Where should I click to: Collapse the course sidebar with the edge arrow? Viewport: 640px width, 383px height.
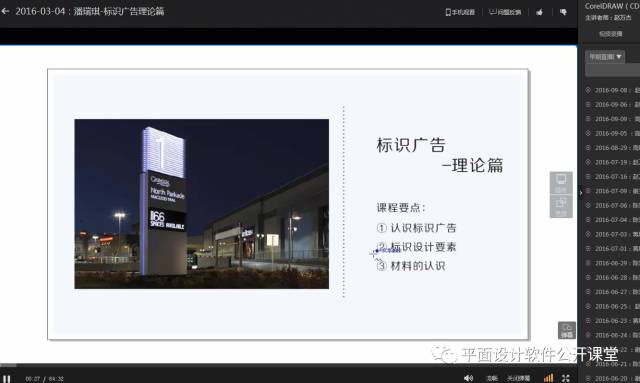(580, 192)
